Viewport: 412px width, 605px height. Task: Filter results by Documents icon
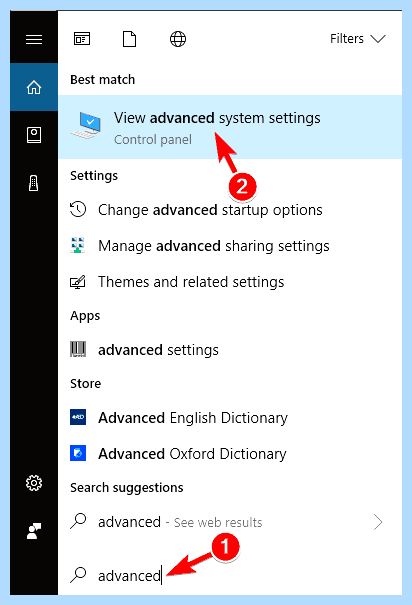click(x=130, y=39)
